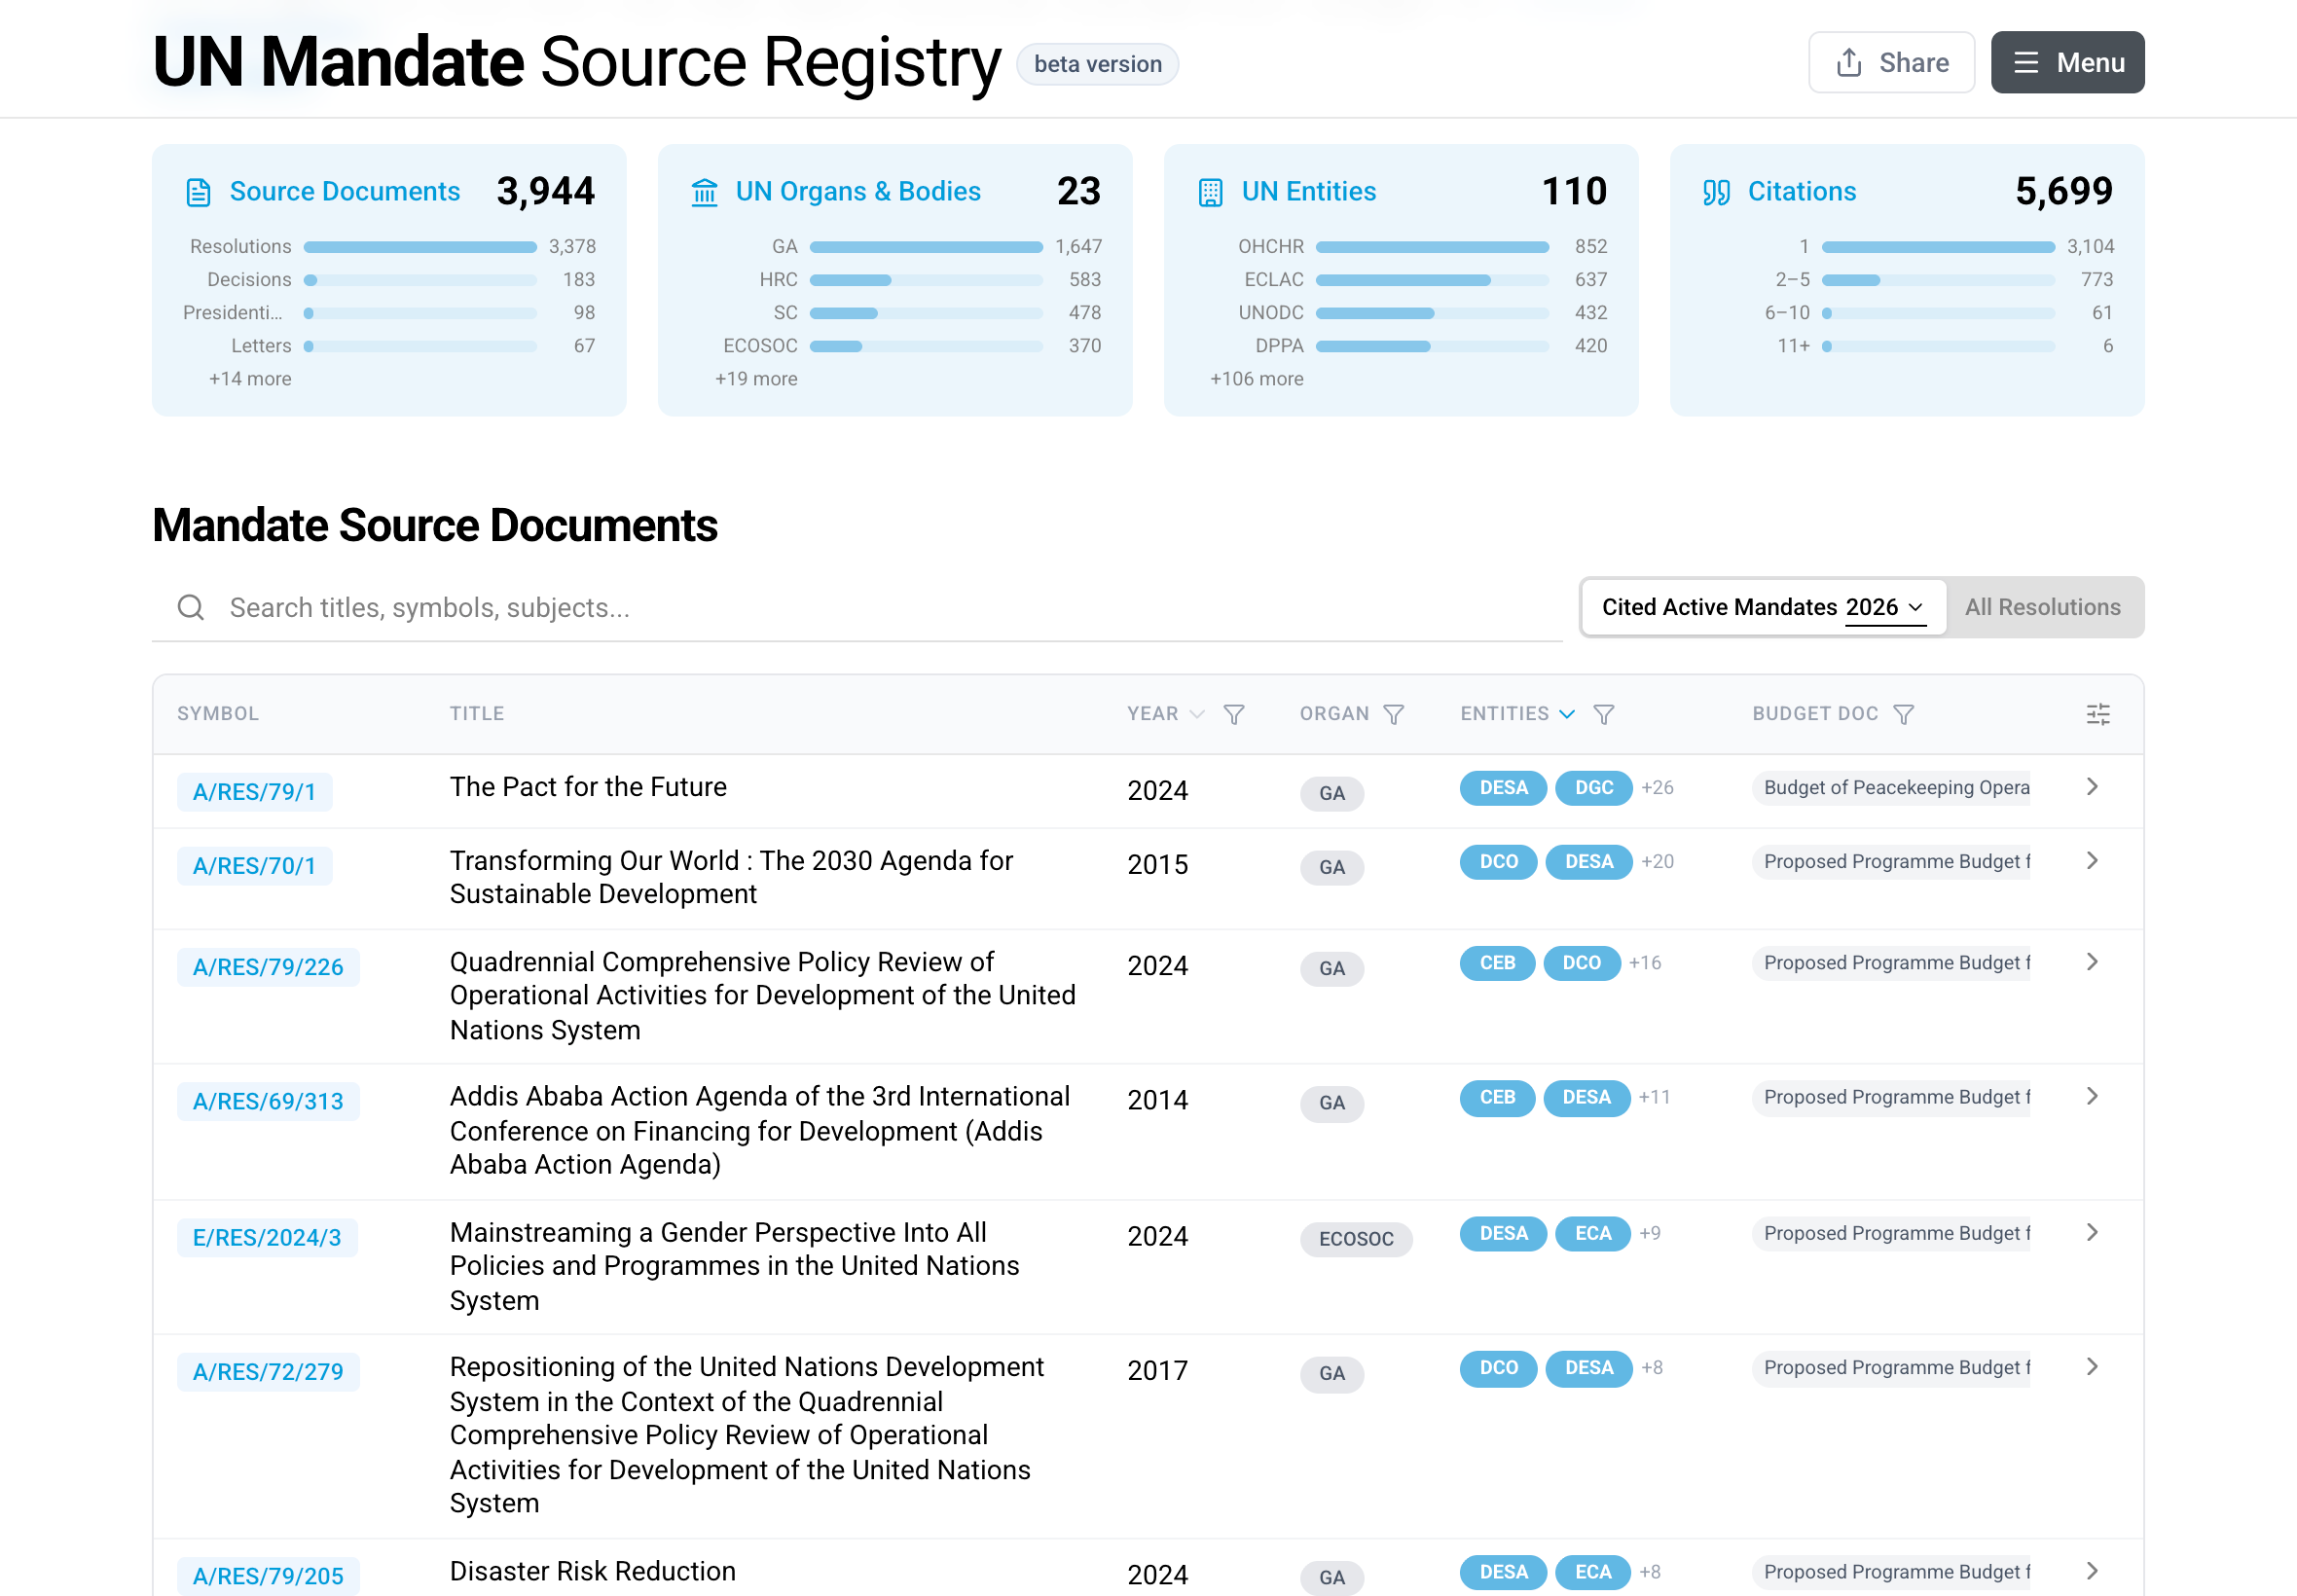Expand the A/RES/70/1 row chevron

[x=2092, y=861]
